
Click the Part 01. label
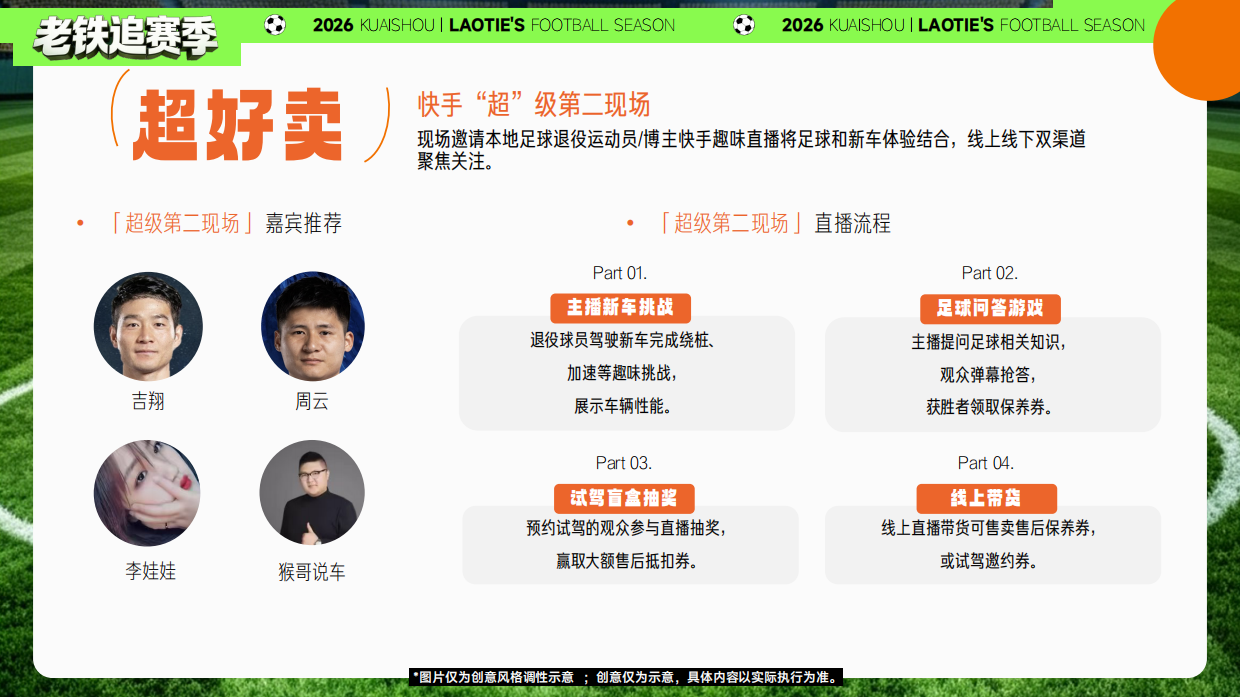pyautogui.click(x=620, y=273)
